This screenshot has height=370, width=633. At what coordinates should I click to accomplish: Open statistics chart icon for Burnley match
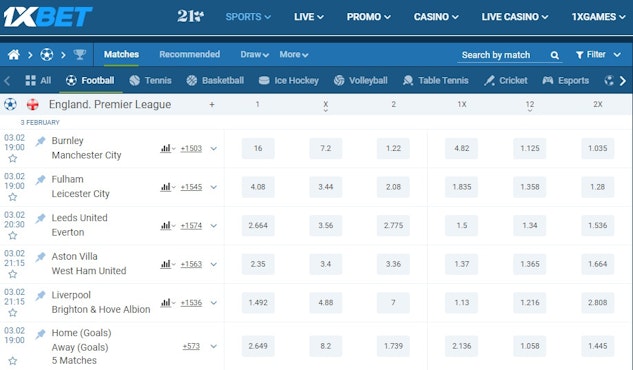pos(166,148)
